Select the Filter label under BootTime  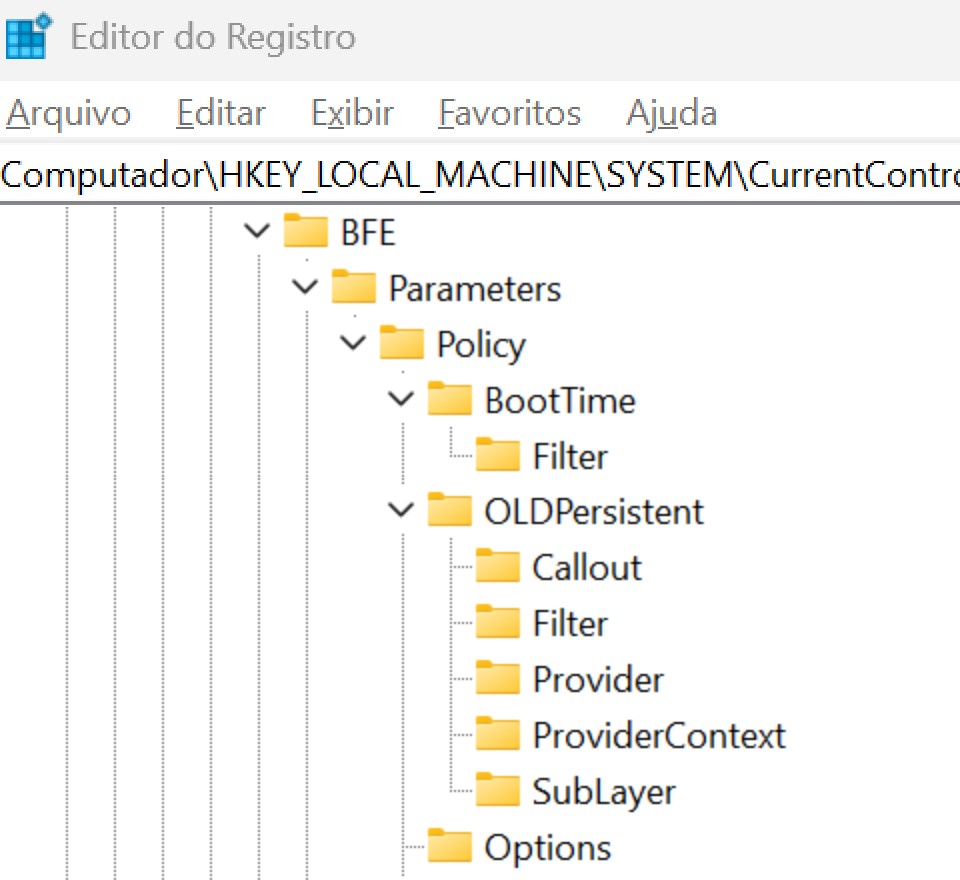[570, 456]
